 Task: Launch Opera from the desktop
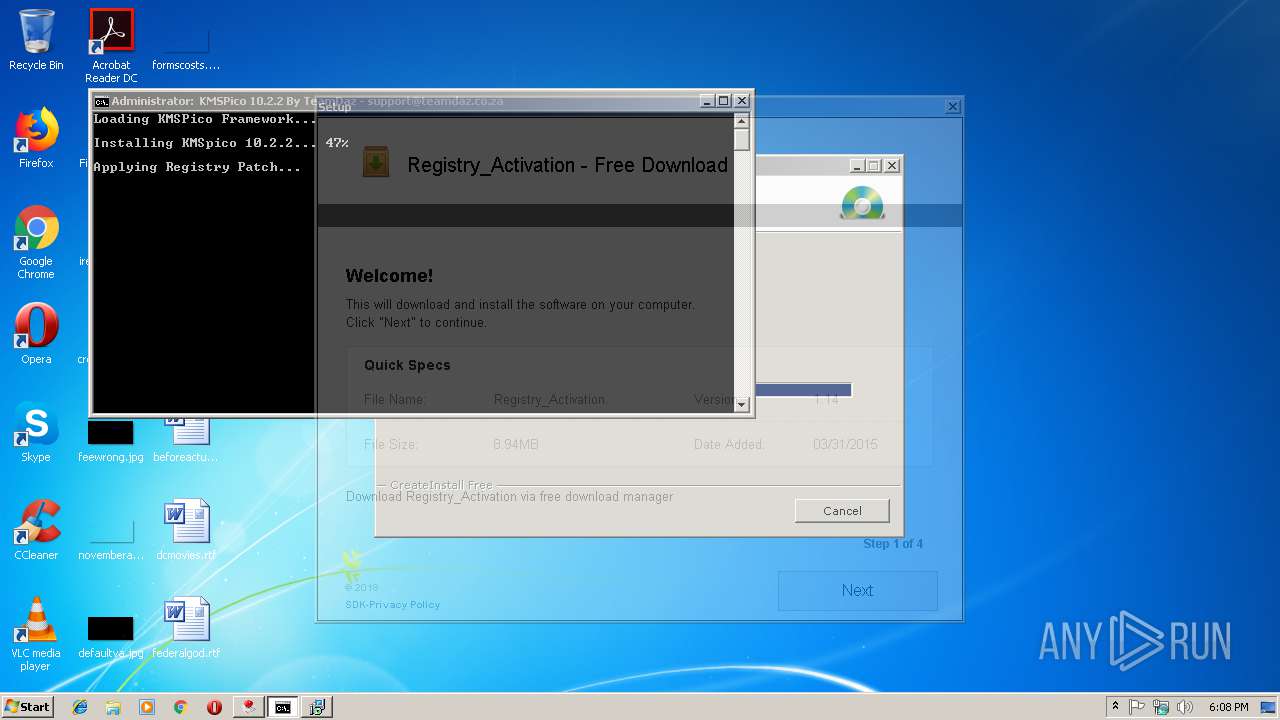pos(36,334)
